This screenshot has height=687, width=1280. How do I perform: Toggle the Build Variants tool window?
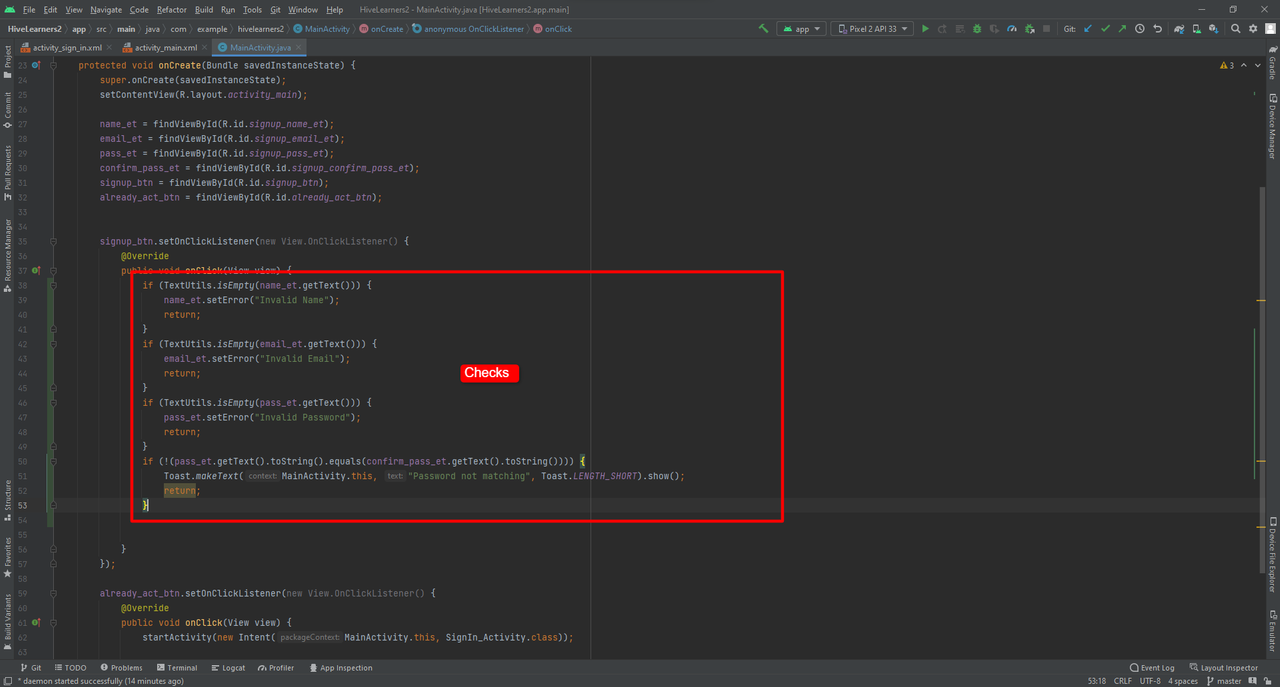pyautogui.click(x=8, y=621)
